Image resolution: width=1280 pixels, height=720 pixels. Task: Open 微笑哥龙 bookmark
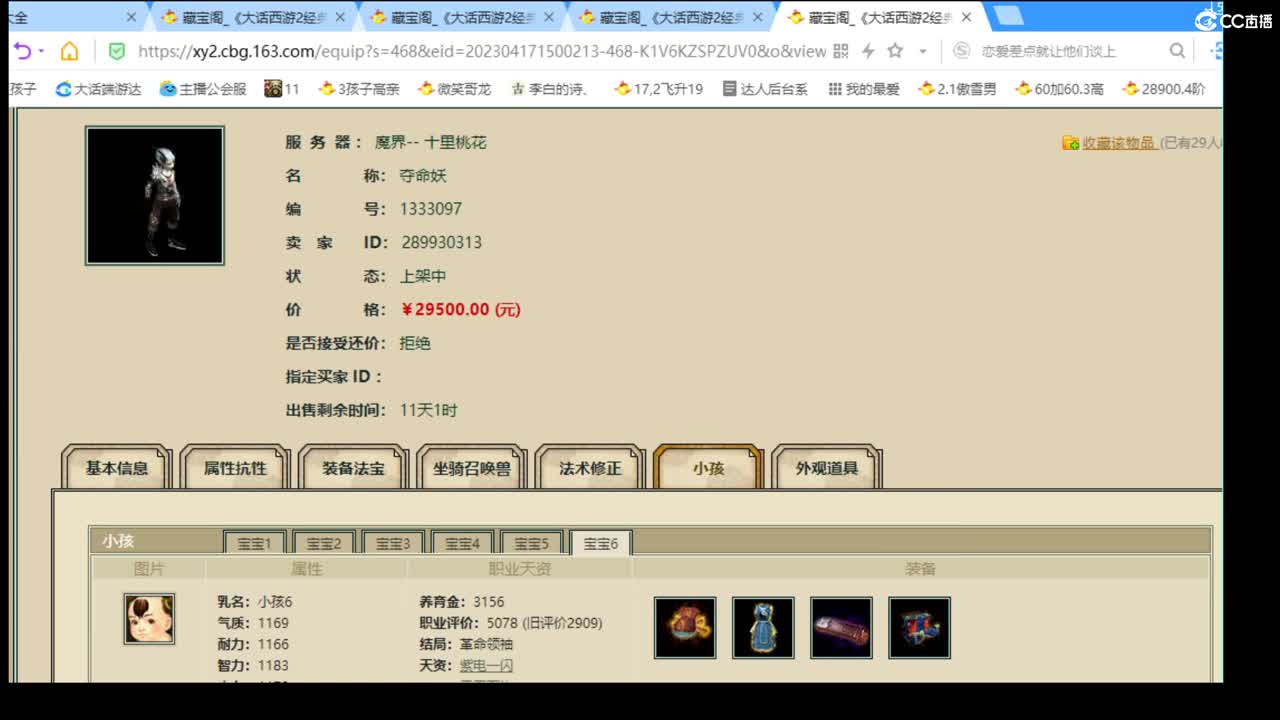(455, 89)
